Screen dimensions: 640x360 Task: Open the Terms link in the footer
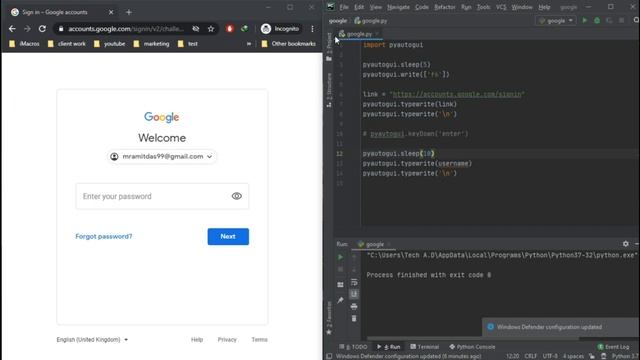[x=259, y=340]
